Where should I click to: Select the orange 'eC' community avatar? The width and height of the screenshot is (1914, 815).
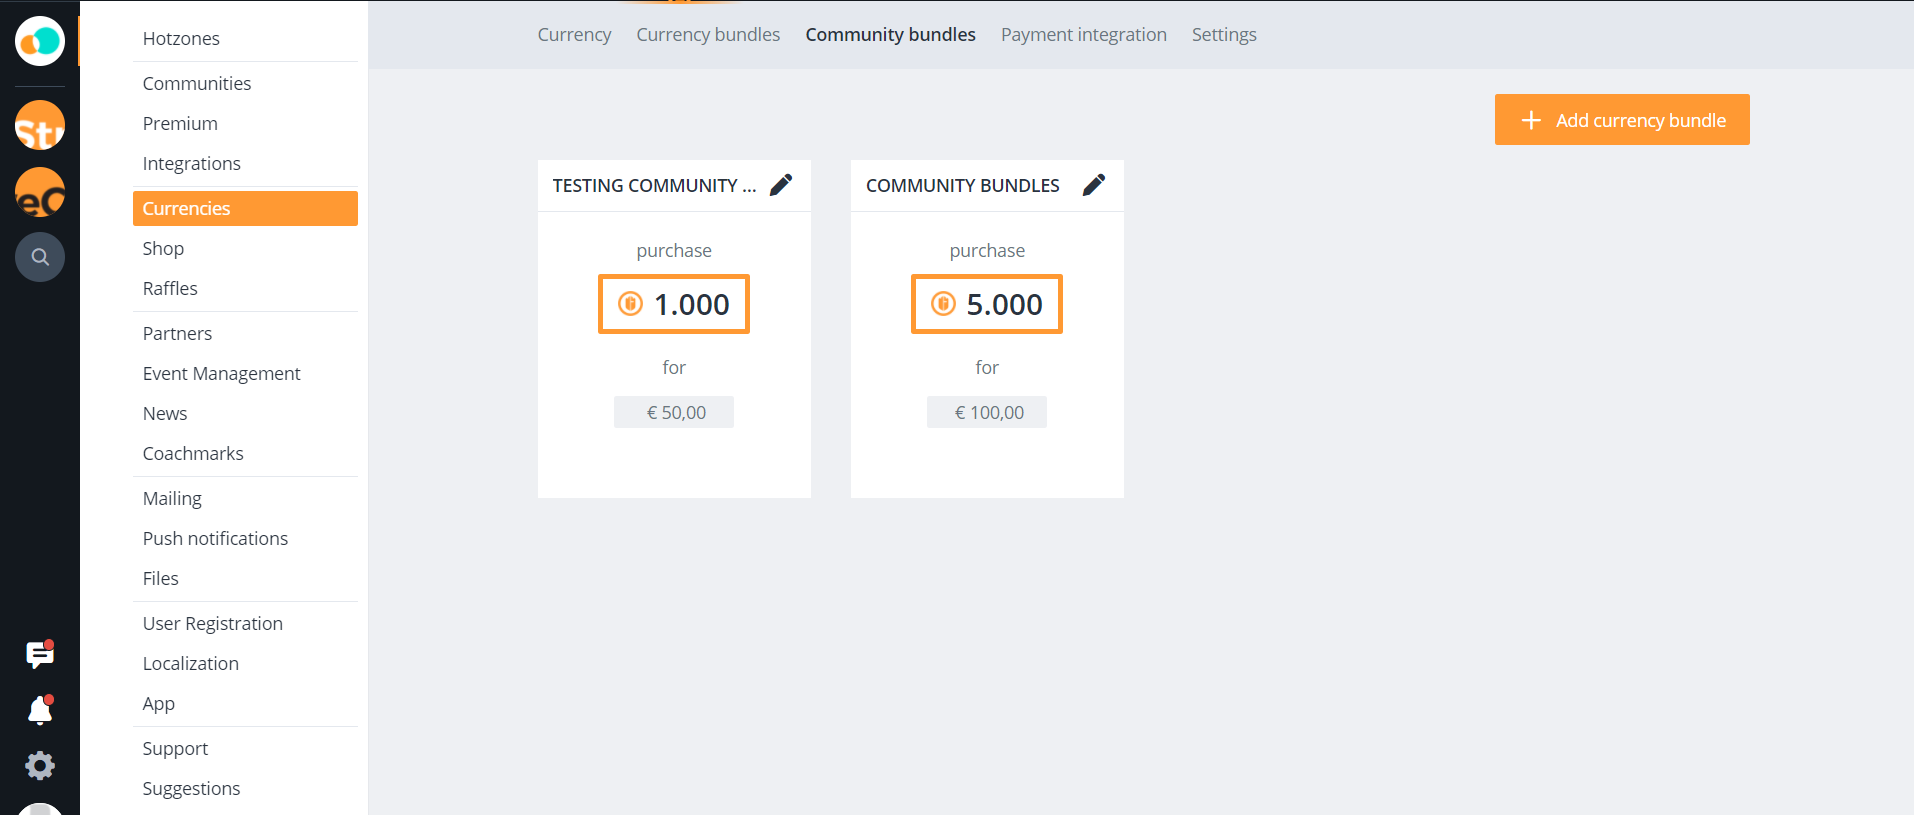pos(40,193)
